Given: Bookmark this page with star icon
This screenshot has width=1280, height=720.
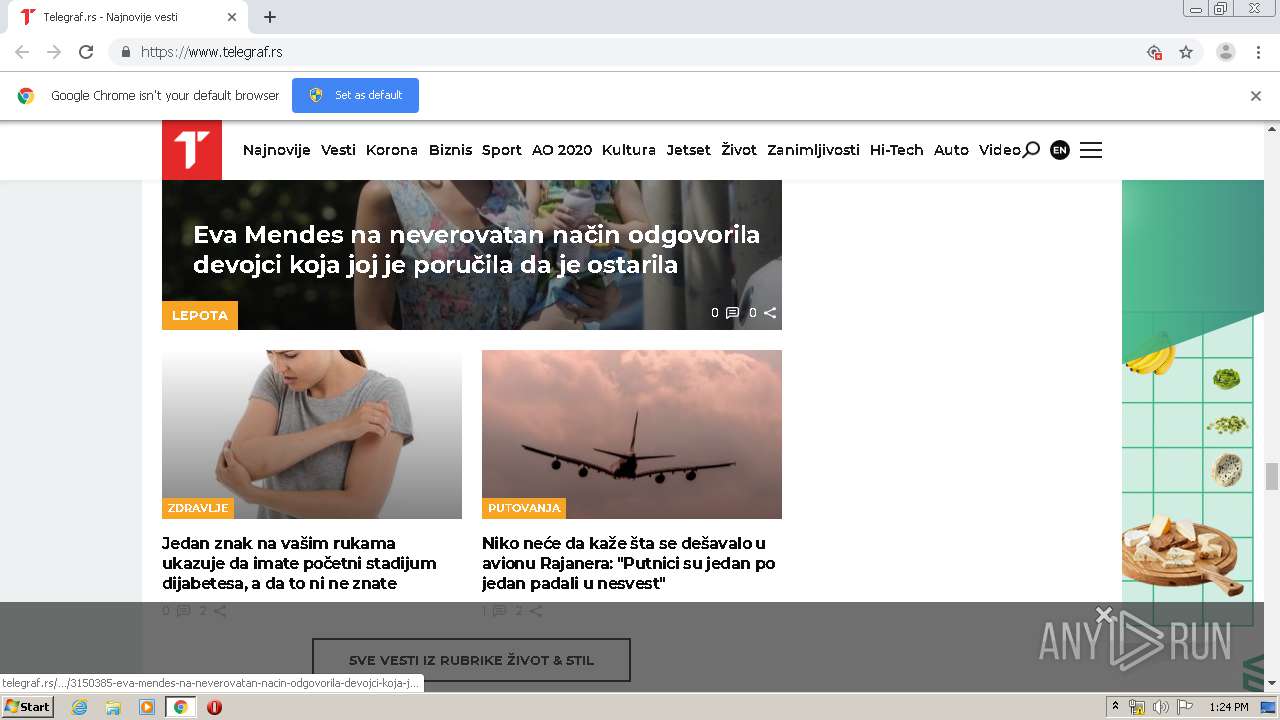Looking at the screenshot, I should pyautogui.click(x=1186, y=52).
